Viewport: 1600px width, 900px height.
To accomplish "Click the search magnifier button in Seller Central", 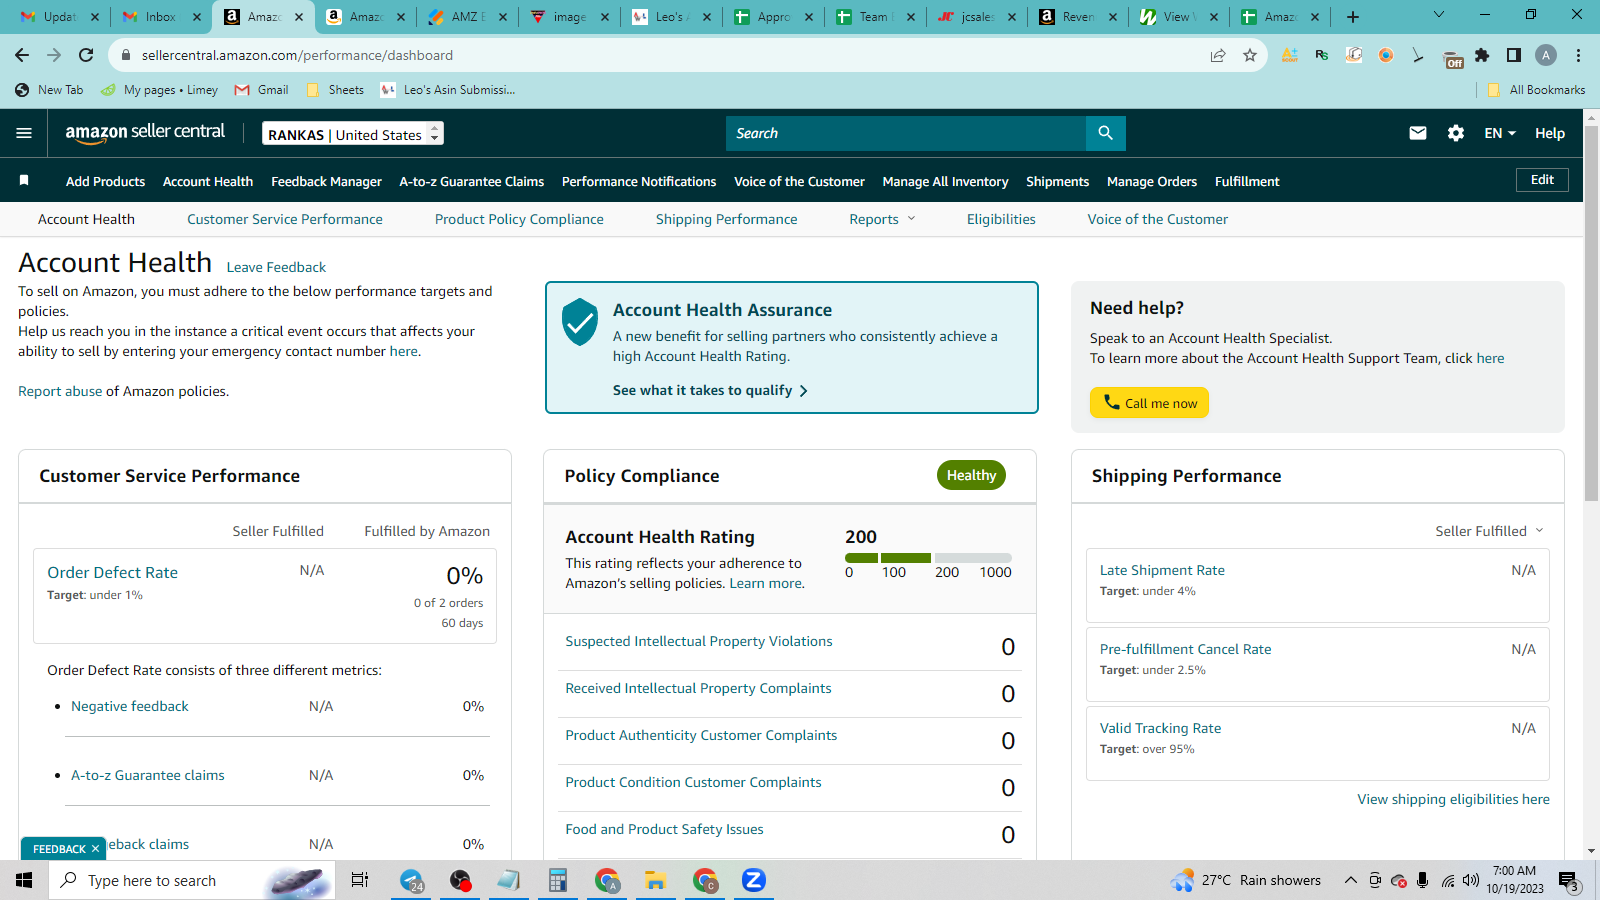I will (x=1105, y=133).
